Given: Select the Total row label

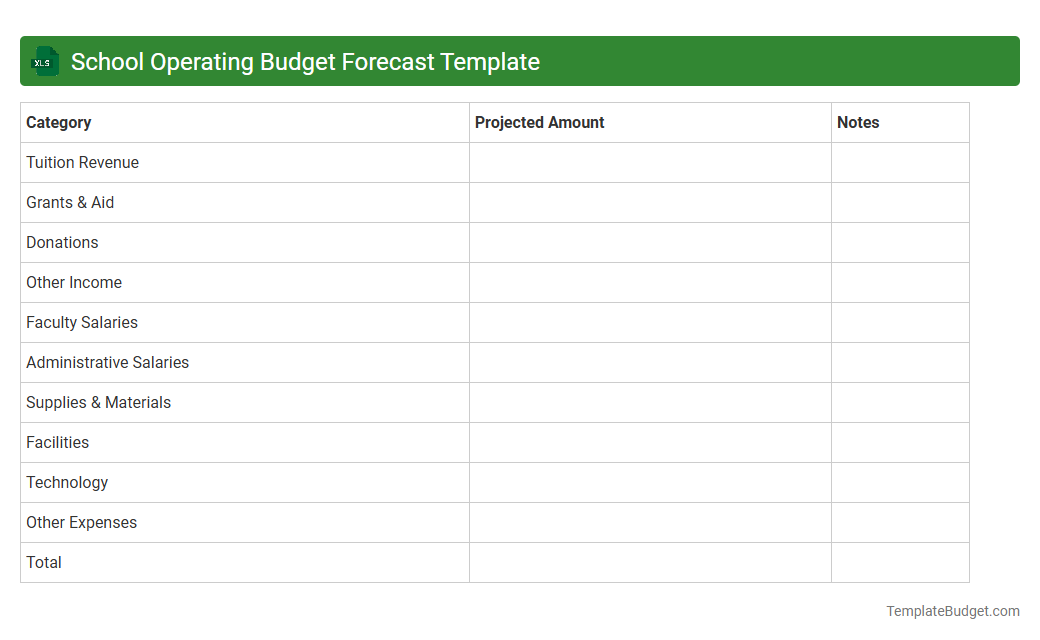Looking at the screenshot, I should click(44, 562).
